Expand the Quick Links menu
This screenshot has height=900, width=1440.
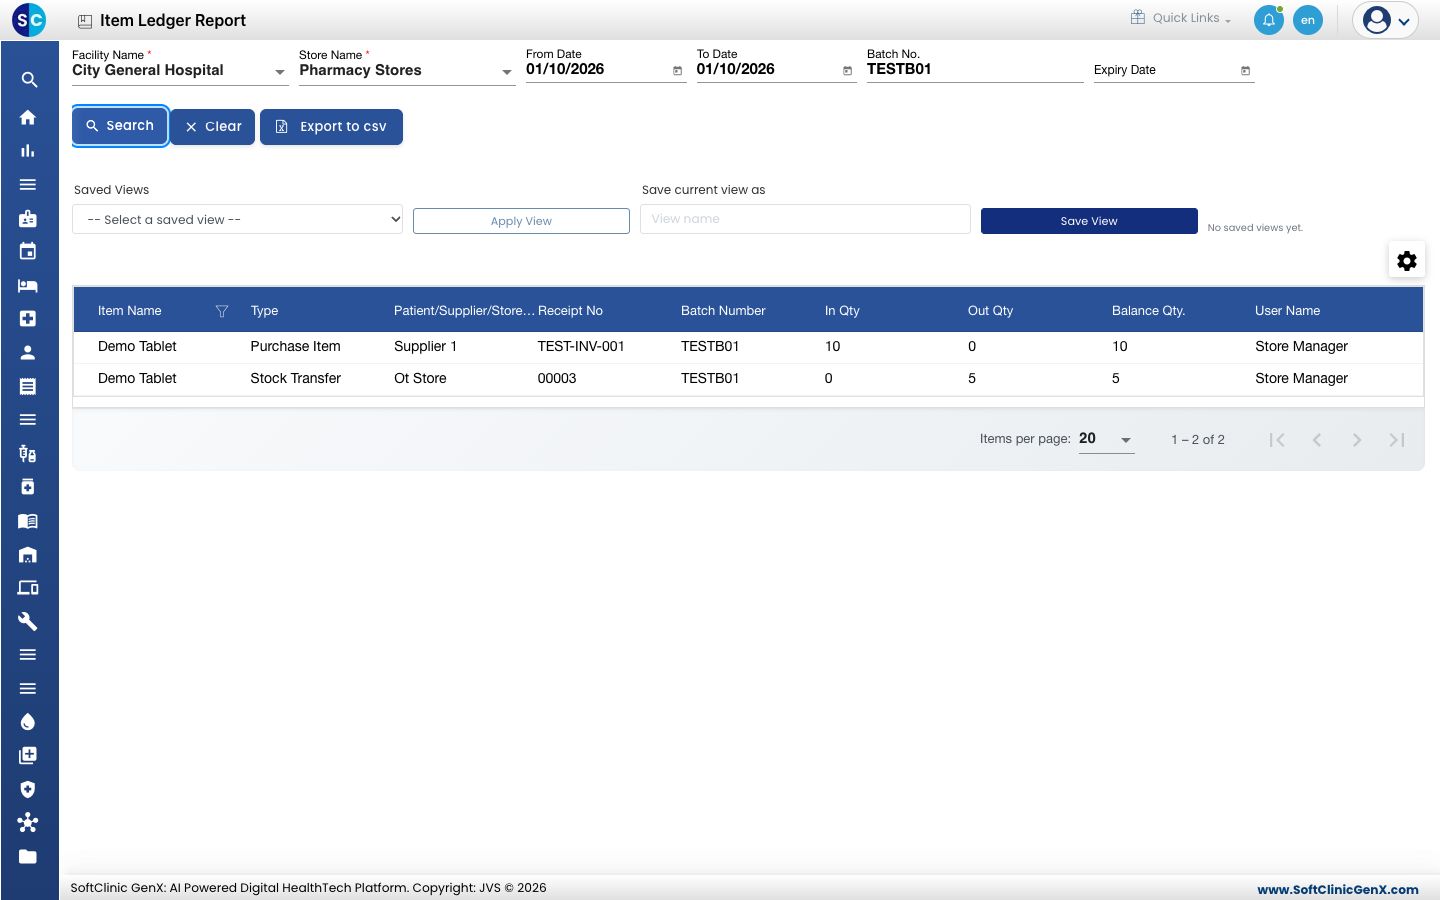[x=1181, y=18]
